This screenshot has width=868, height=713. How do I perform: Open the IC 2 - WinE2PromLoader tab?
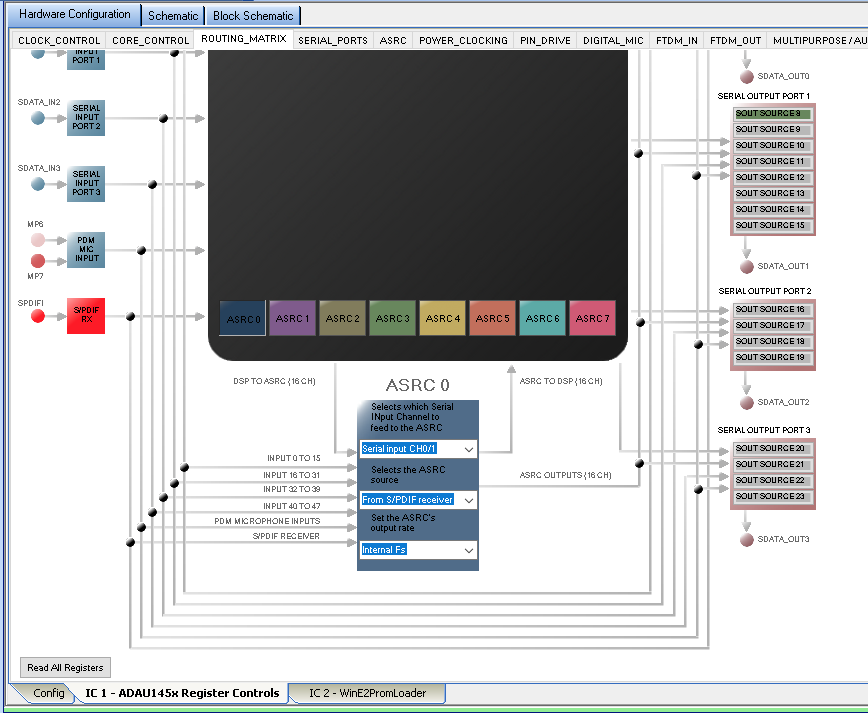366,693
